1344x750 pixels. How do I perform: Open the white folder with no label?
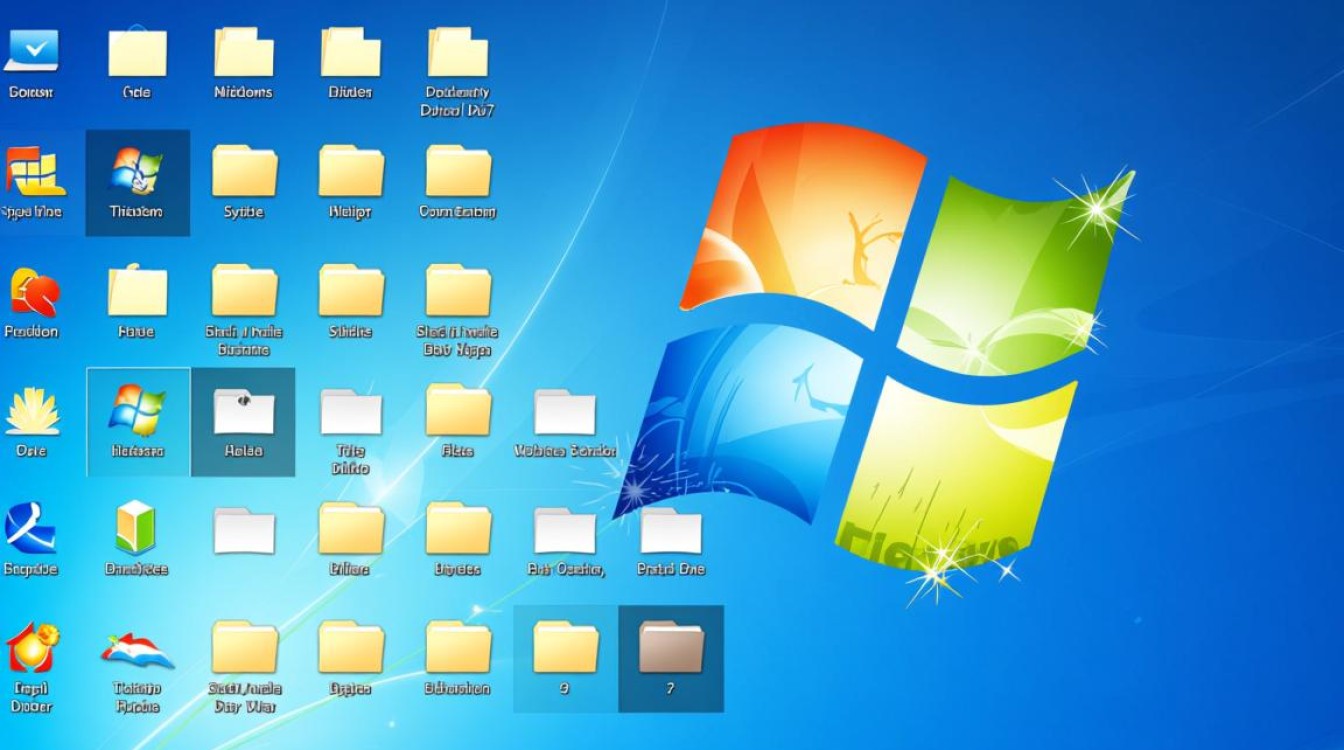tap(244, 530)
